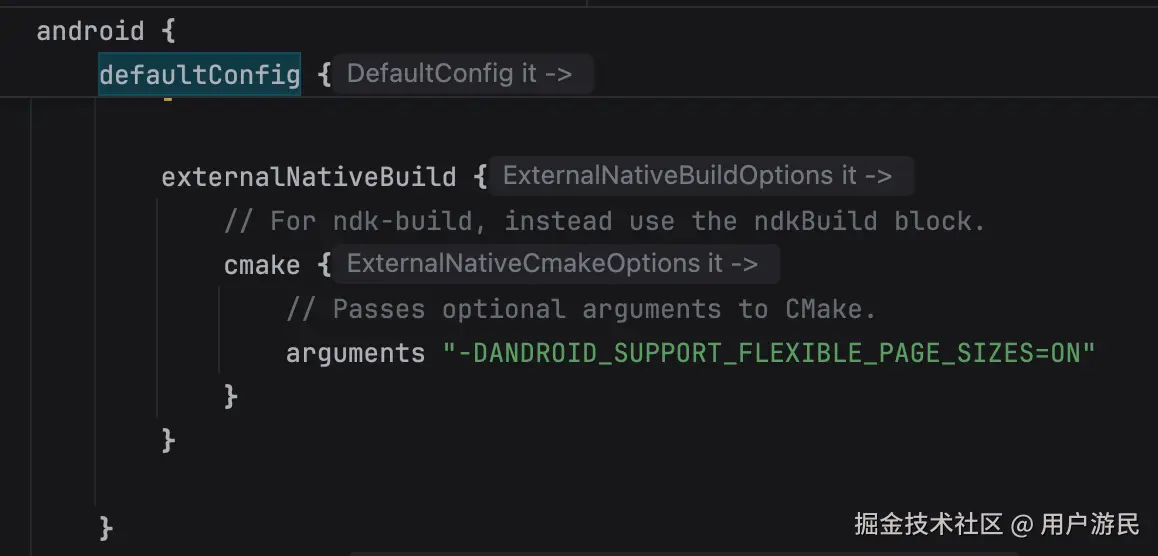Click the opening brace after cmake
1158x556 pixels.
click(x=323, y=265)
